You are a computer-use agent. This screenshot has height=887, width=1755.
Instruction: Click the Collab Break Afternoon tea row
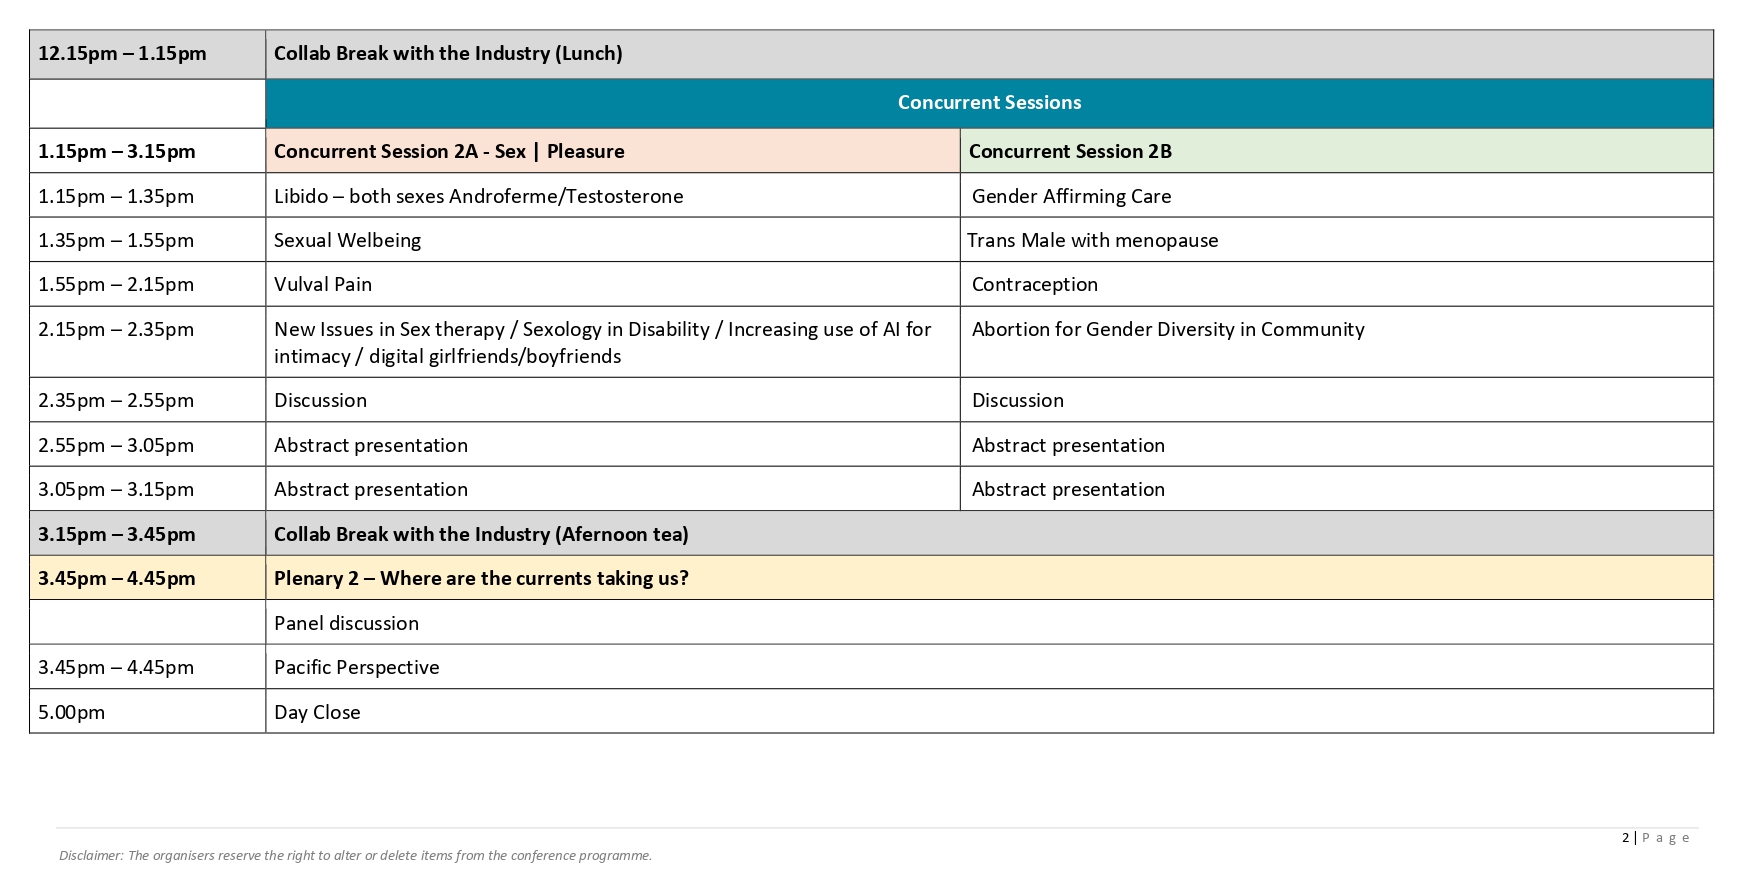click(x=481, y=535)
